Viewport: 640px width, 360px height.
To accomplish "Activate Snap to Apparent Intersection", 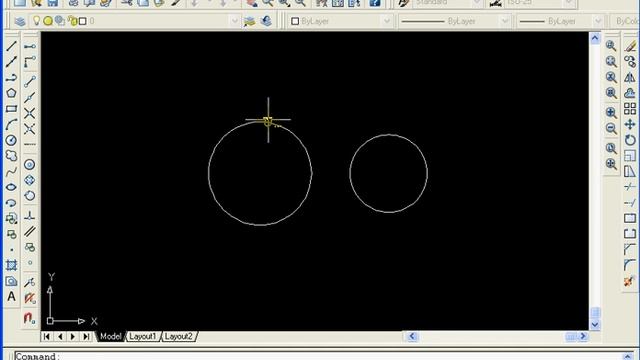I will click(x=29, y=129).
